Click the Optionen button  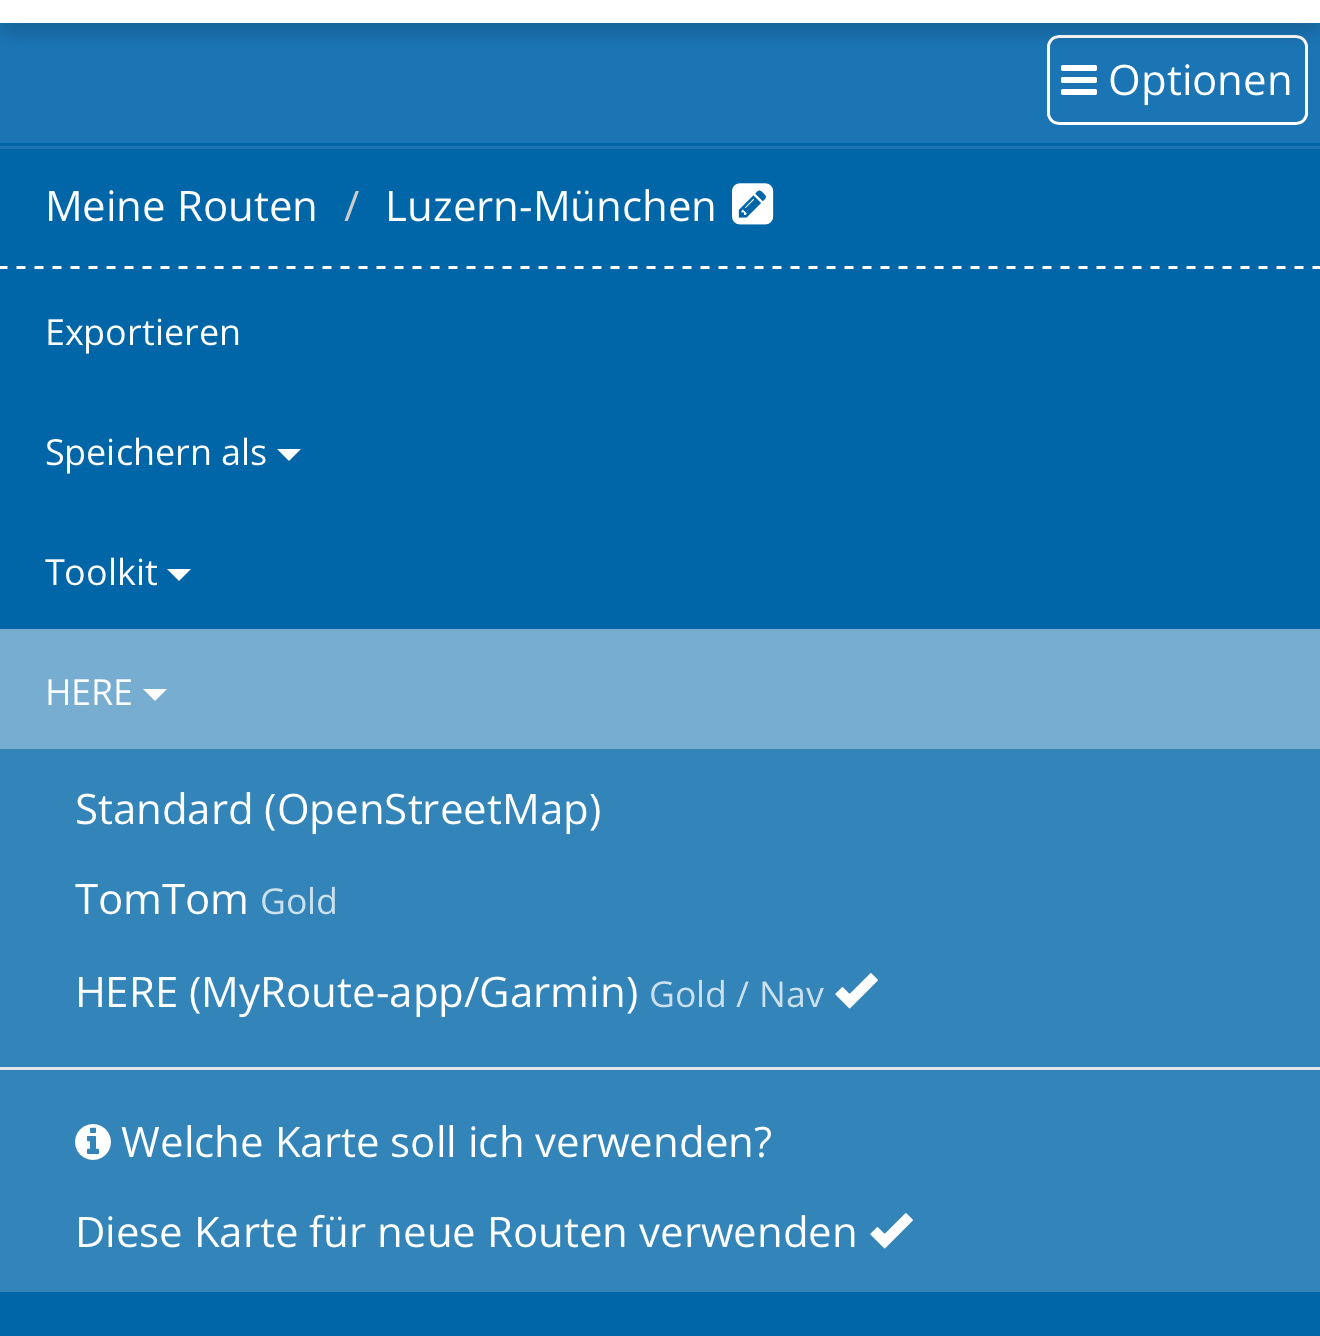[1177, 80]
